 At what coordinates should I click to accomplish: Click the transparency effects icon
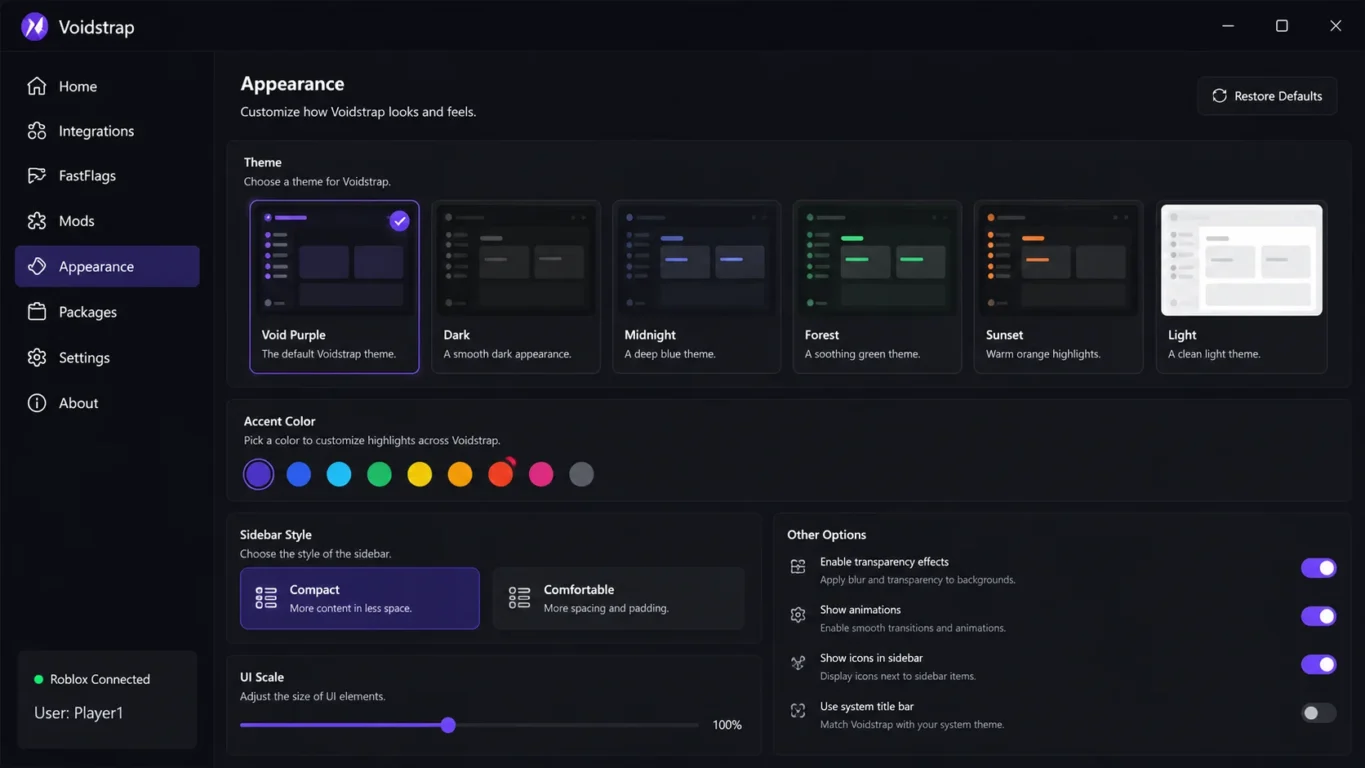coord(798,567)
